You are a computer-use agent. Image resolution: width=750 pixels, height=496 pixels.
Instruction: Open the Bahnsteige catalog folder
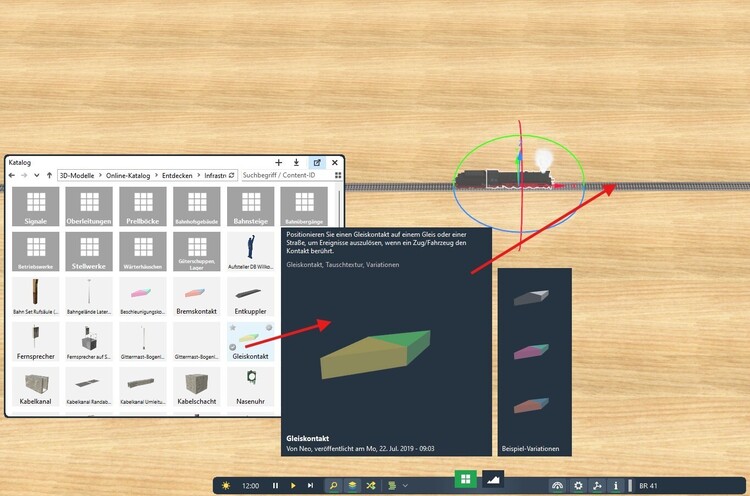coord(251,206)
